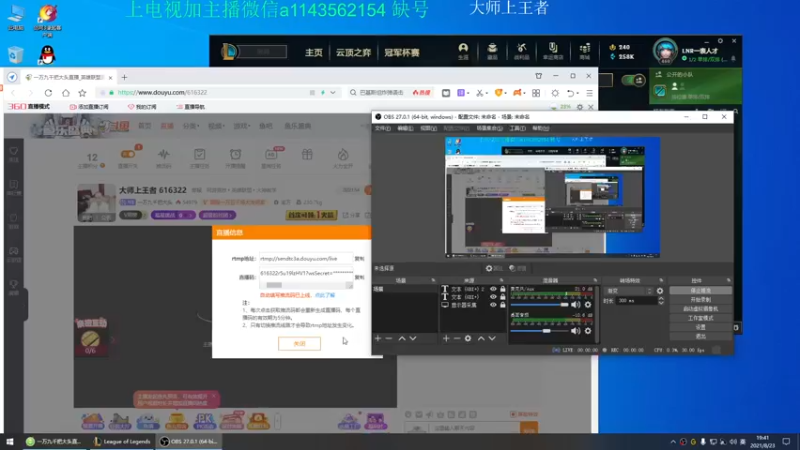Screen dimensions: 800x450
Task: Click the OBS preview canvas
Action: (x=553, y=196)
